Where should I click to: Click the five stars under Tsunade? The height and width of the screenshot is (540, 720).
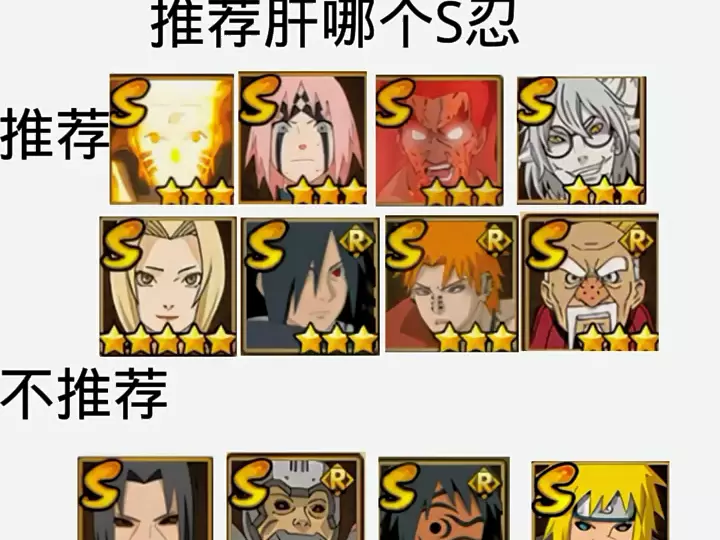coord(168,340)
